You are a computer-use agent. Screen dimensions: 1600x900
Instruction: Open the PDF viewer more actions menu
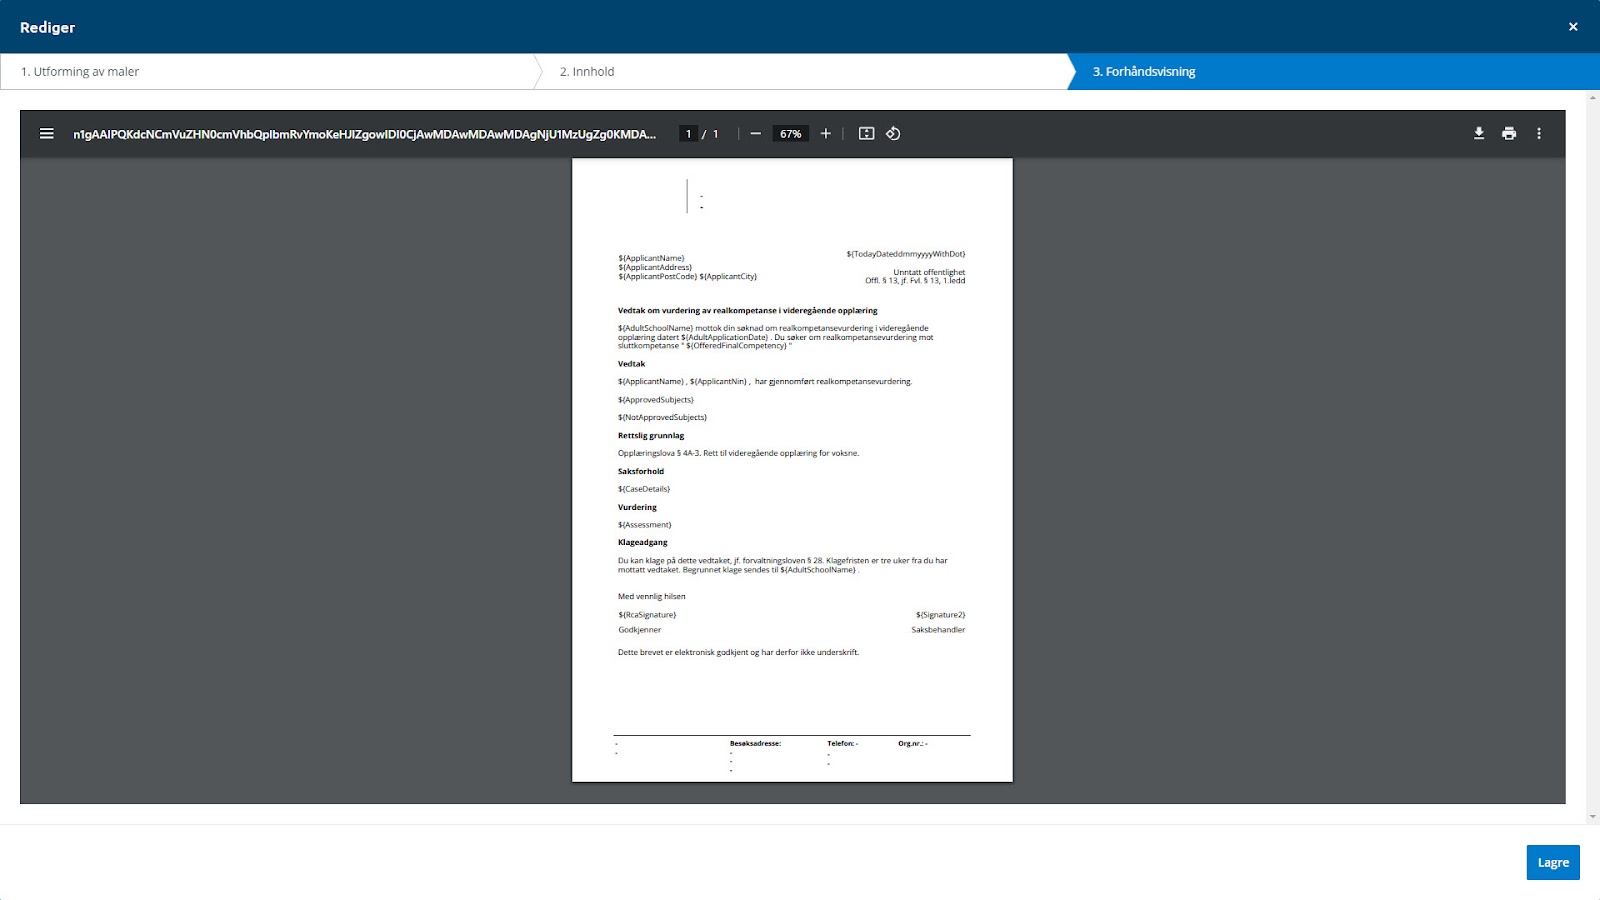click(1539, 134)
